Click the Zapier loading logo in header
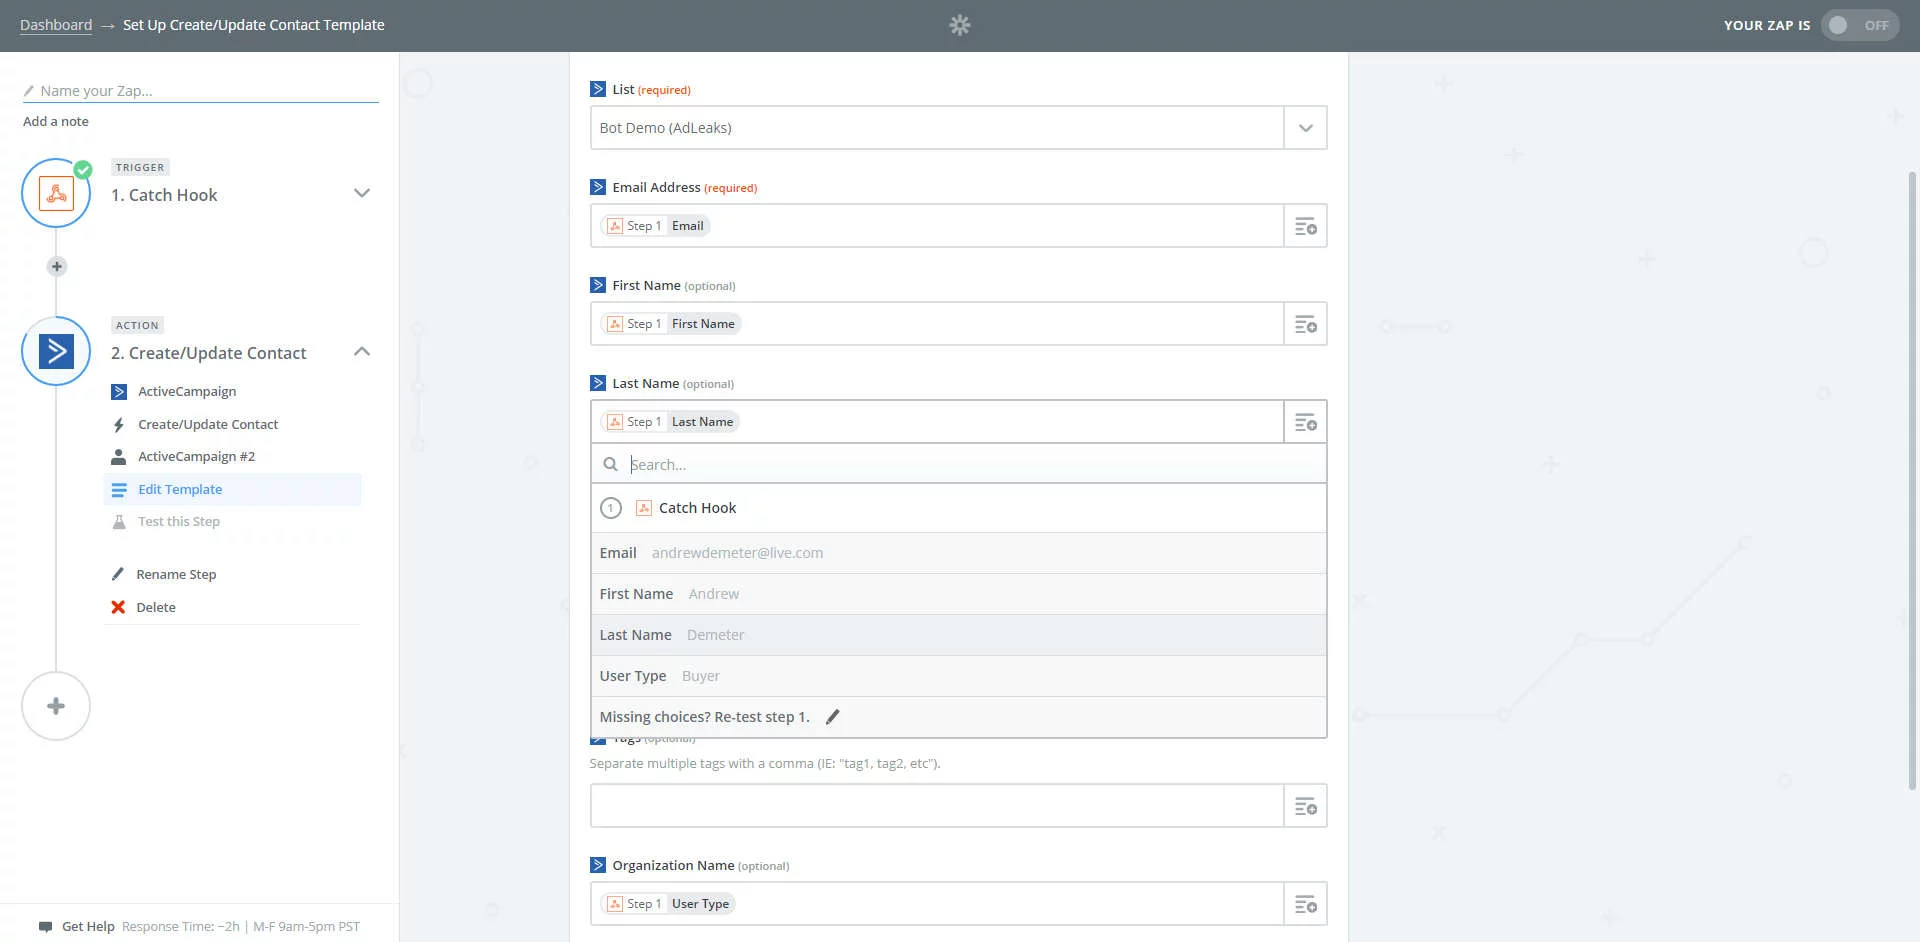 point(960,25)
